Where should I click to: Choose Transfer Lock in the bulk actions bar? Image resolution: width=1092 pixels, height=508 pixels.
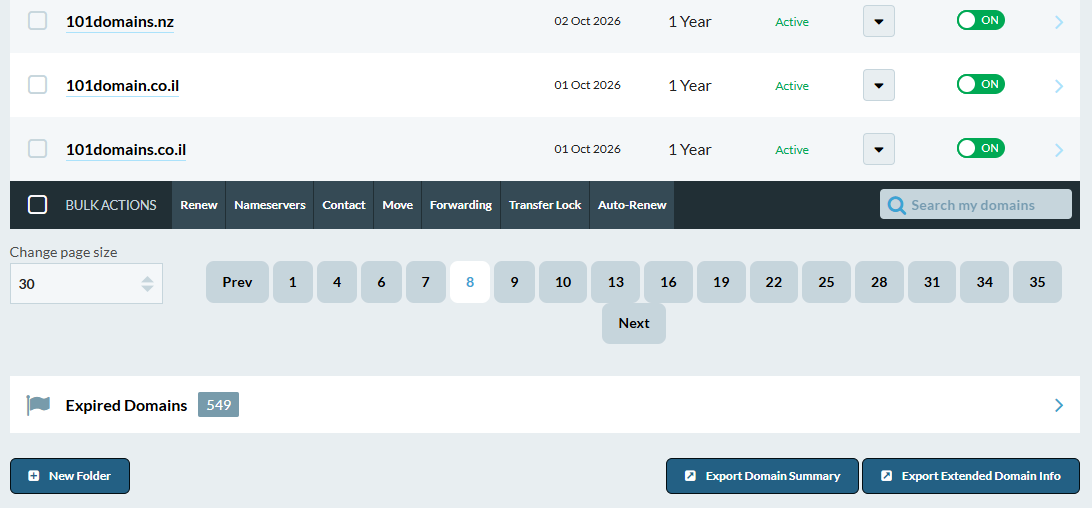545,205
